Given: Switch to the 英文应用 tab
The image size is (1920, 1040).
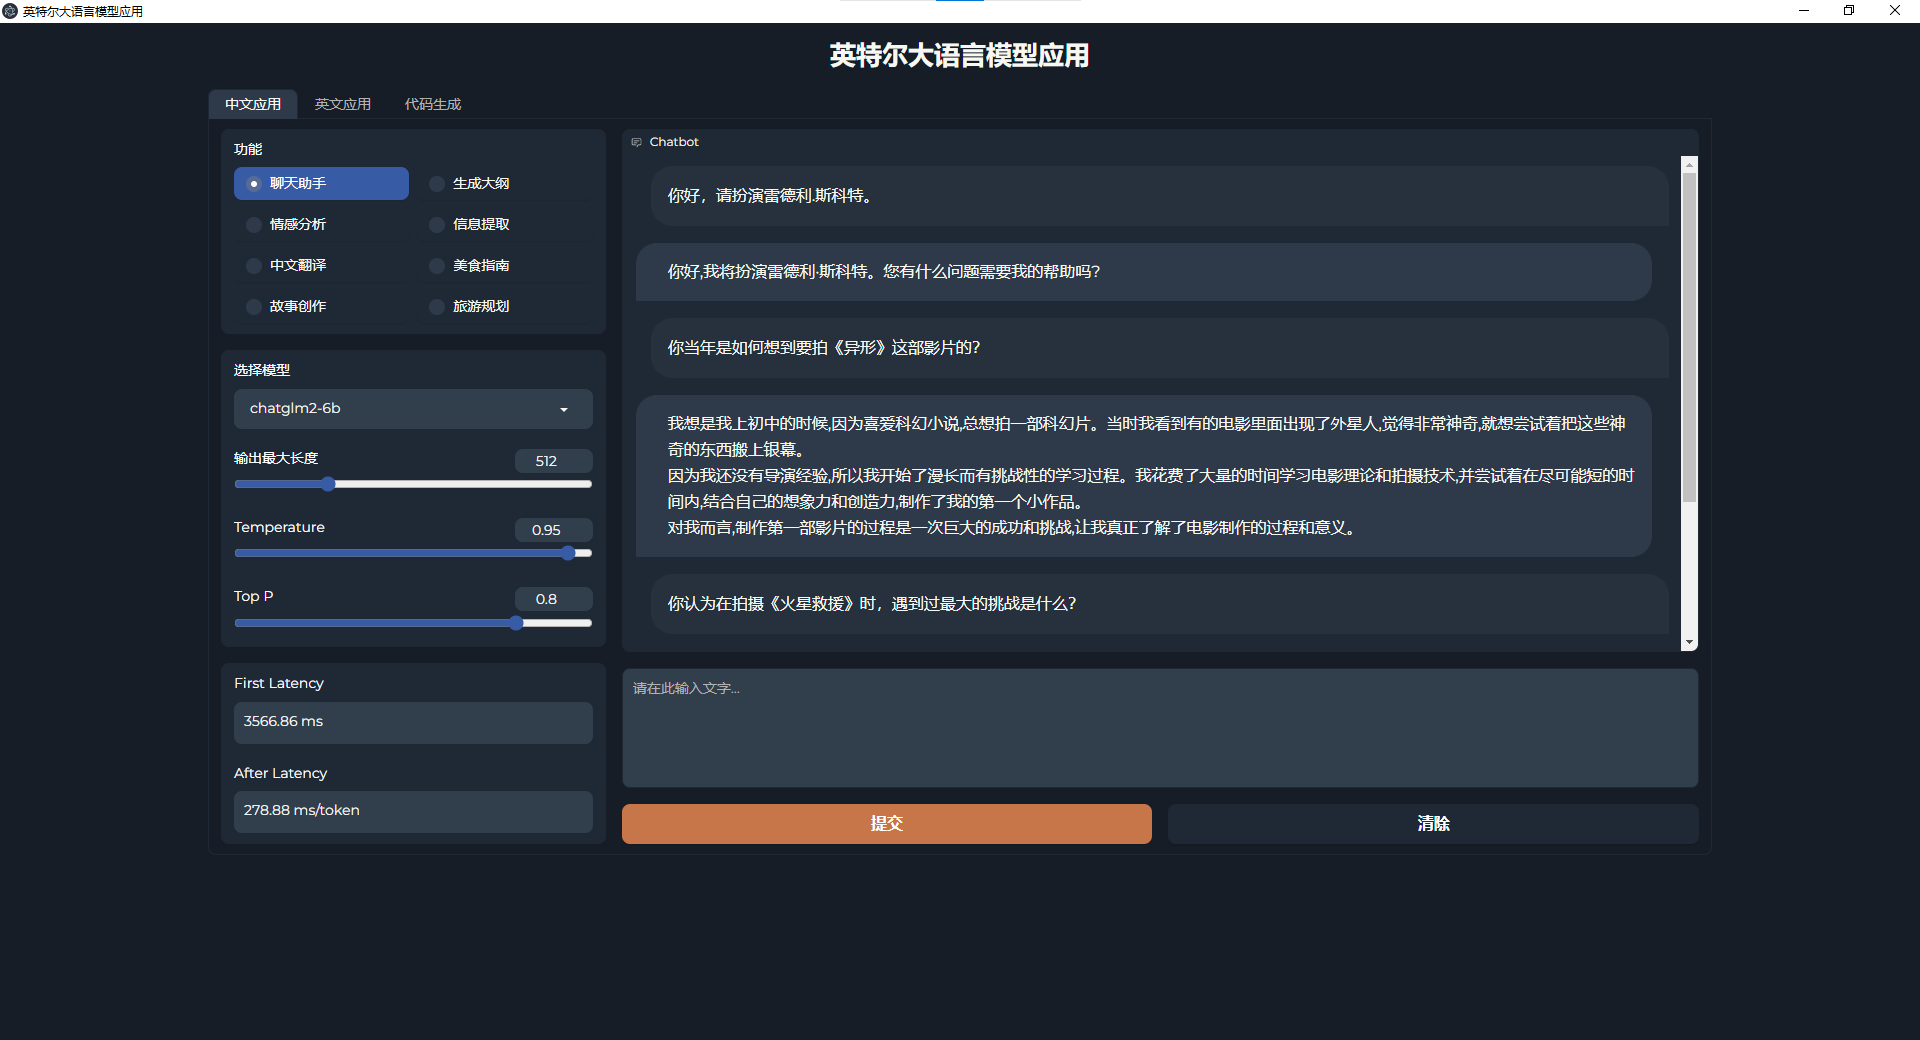Looking at the screenshot, I should 343,103.
